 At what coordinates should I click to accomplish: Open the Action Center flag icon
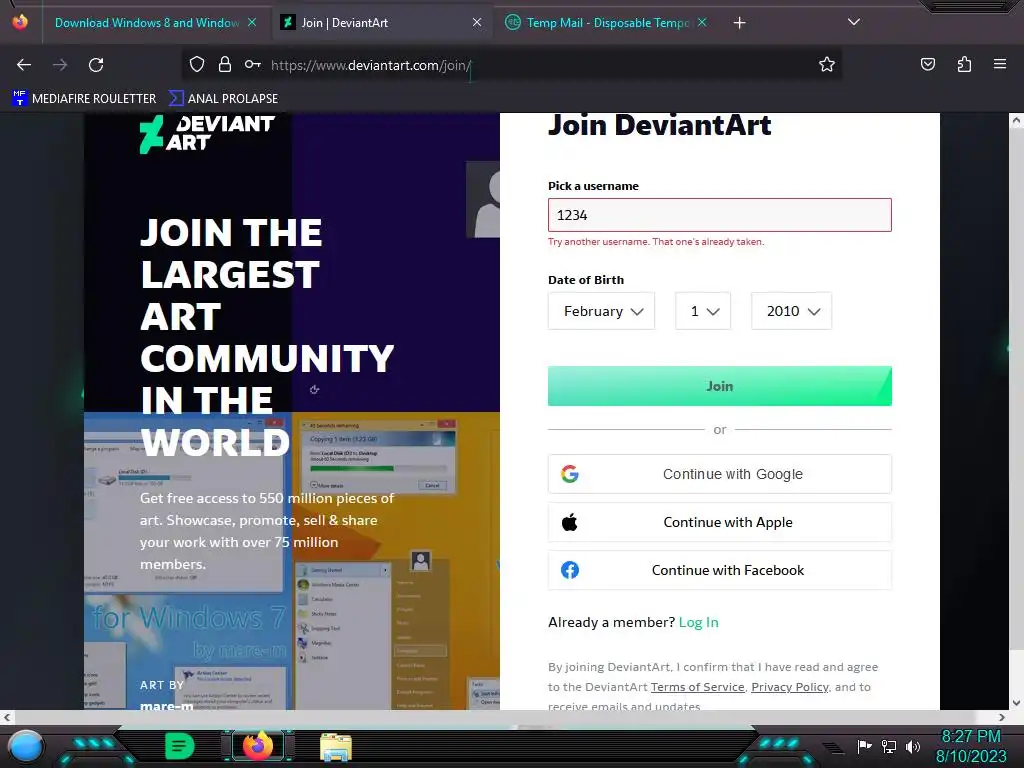pyautogui.click(x=864, y=746)
